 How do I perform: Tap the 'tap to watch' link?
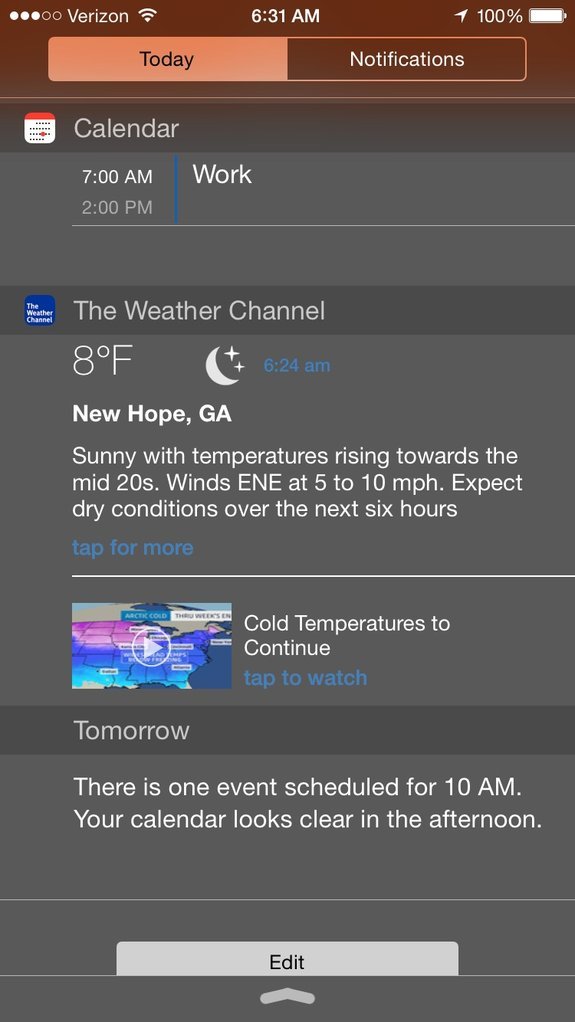pos(305,678)
